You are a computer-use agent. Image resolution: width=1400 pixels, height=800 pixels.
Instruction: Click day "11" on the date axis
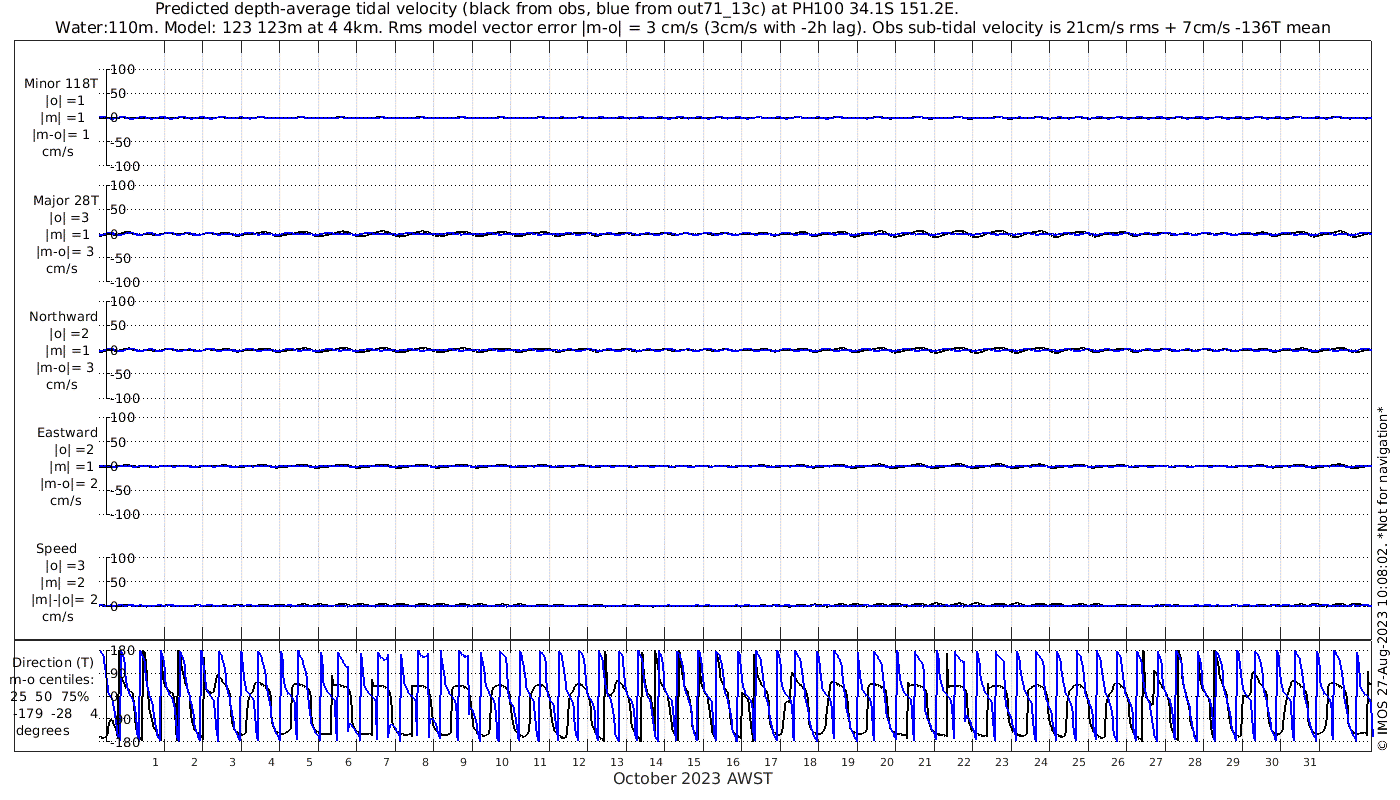coord(540,762)
